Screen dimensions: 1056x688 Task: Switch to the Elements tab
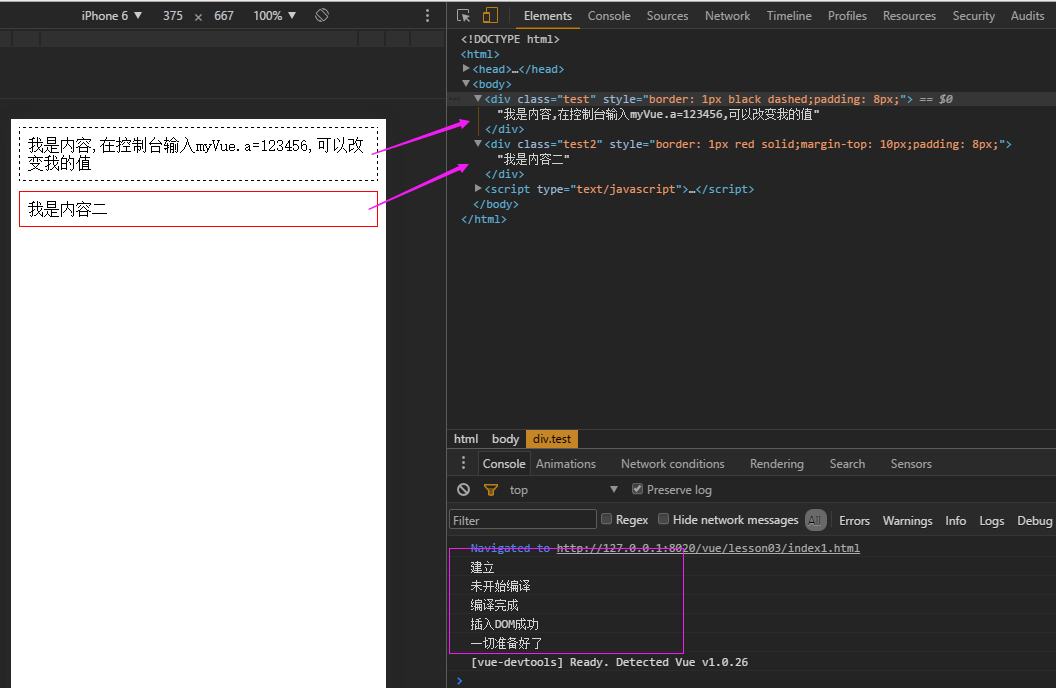click(548, 15)
